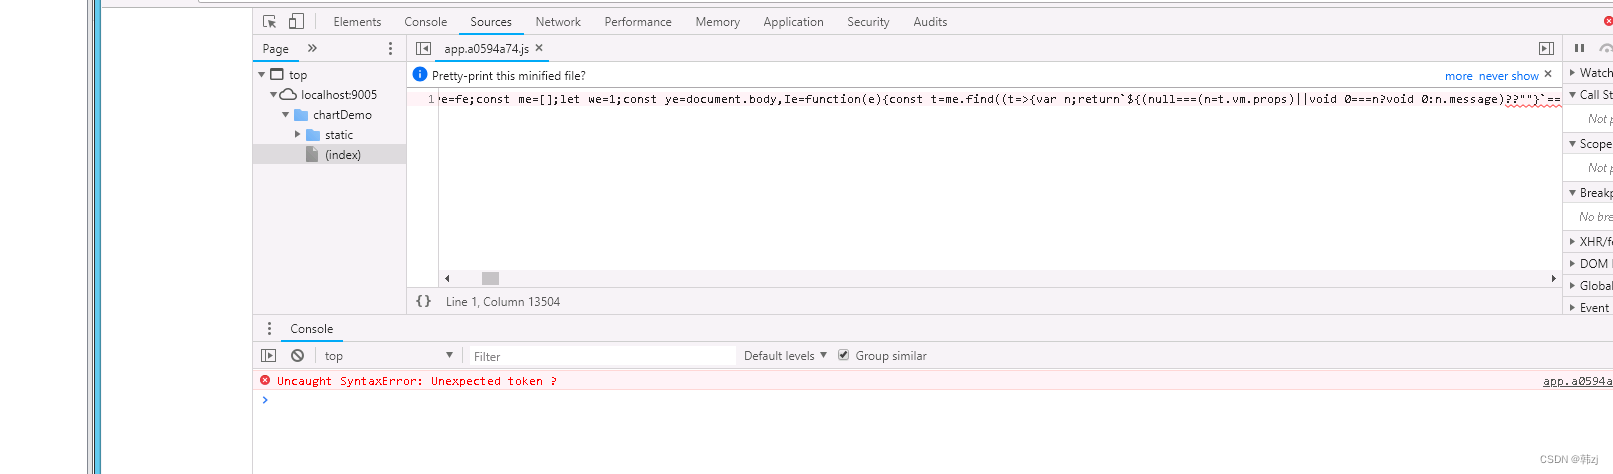Open the Application tab

[793, 21]
